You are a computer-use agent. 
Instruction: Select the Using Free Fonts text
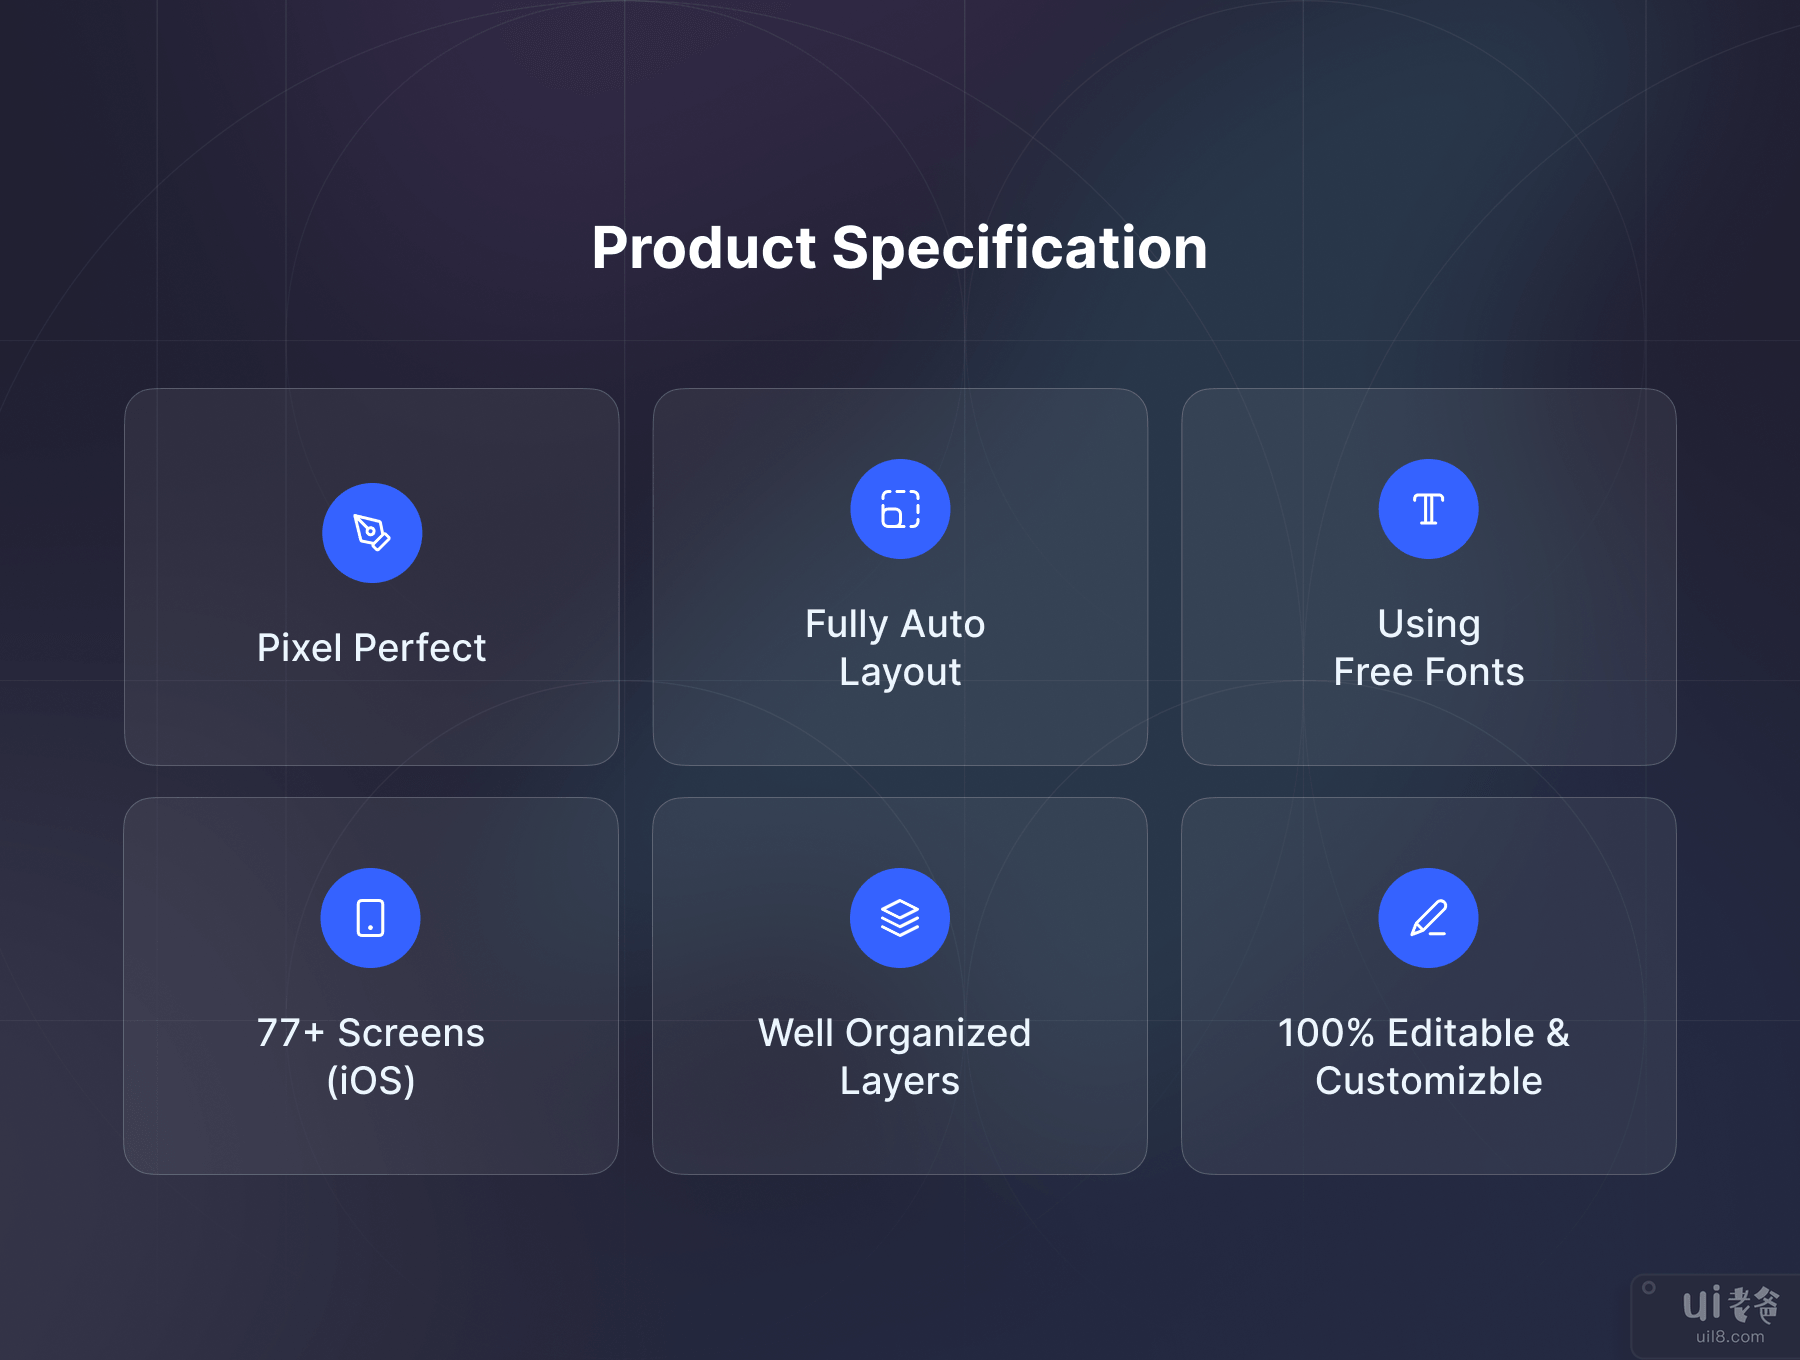[x=1428, y=648]
